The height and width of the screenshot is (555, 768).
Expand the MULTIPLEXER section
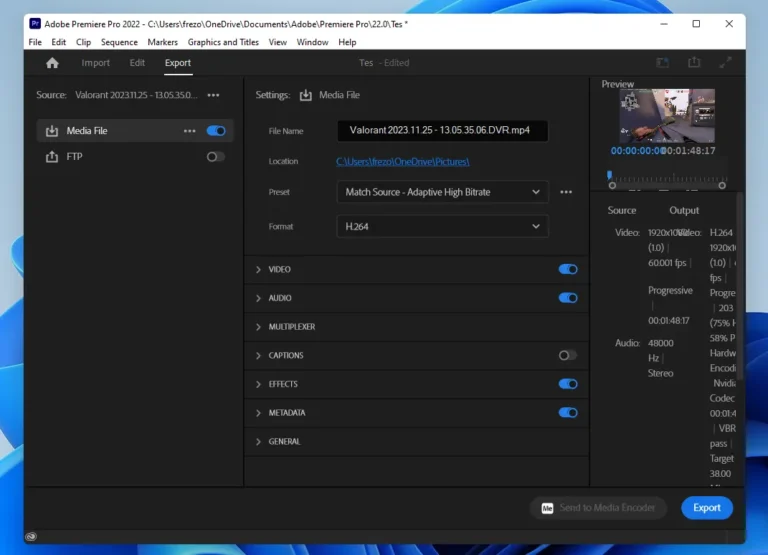258,327
